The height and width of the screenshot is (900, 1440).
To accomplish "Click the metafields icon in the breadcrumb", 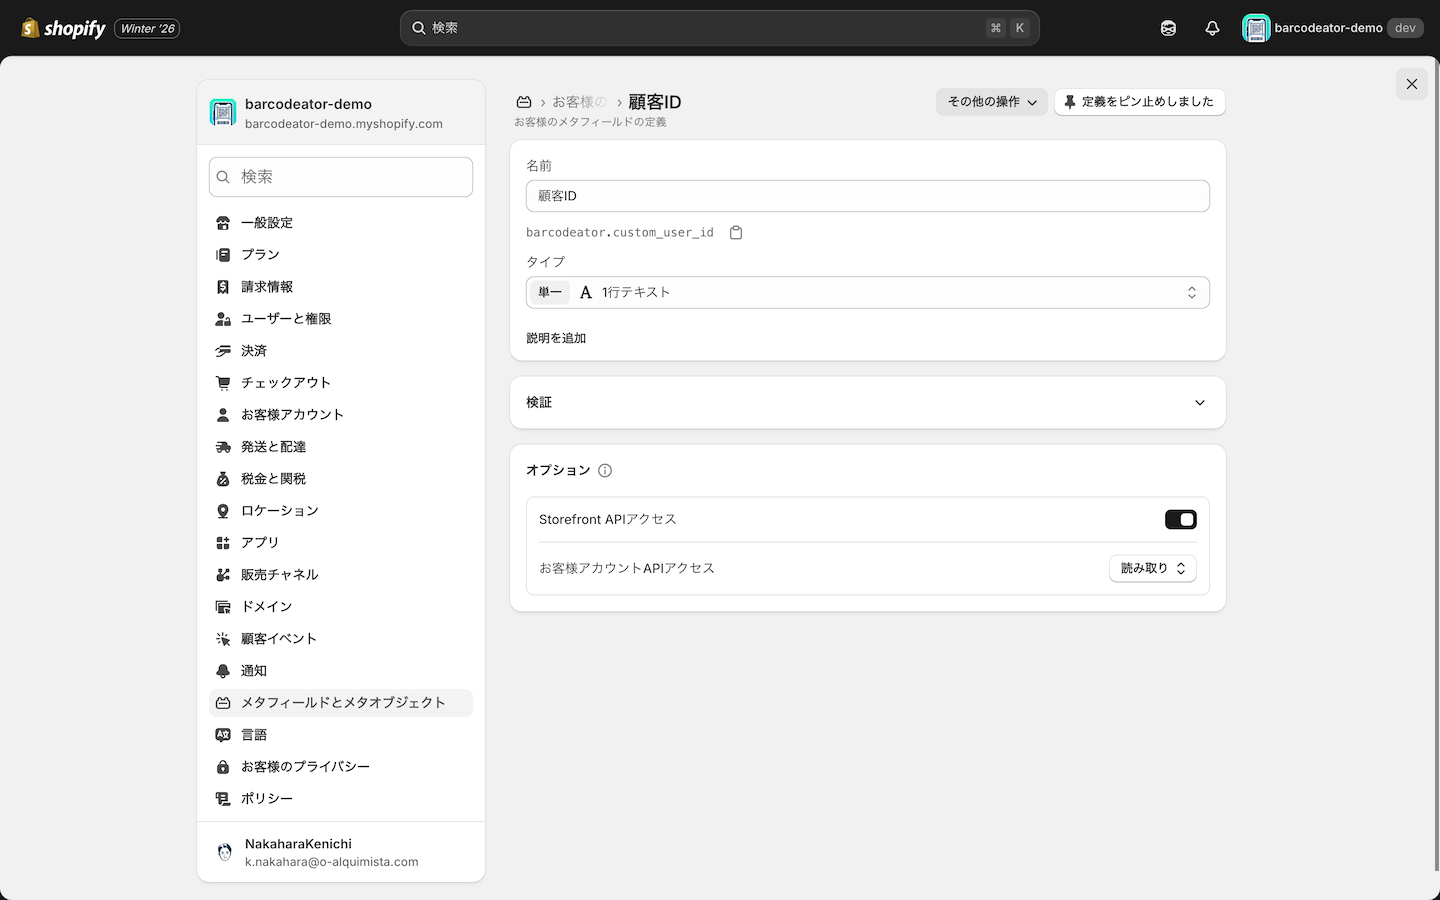I will 524,101.
